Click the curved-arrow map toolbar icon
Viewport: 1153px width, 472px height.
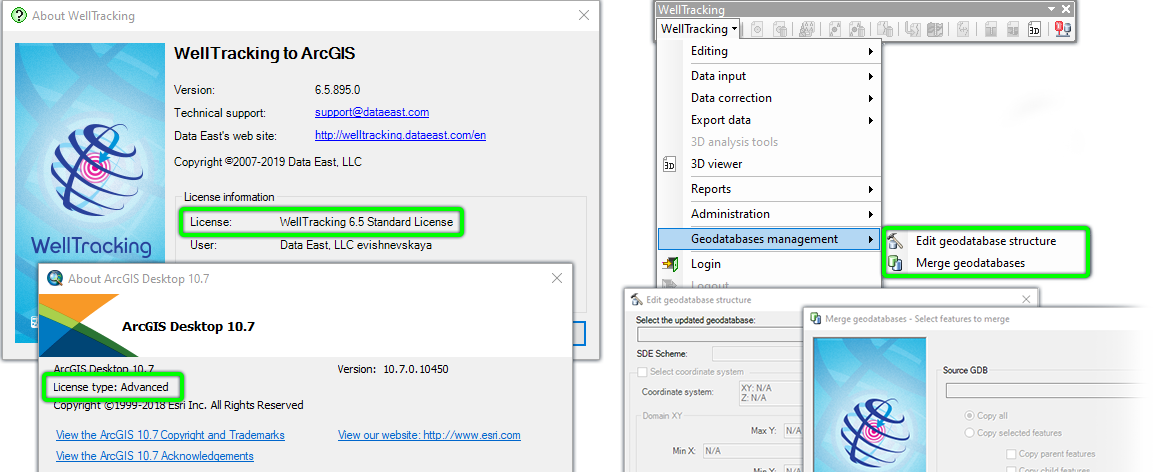[913, 29]
